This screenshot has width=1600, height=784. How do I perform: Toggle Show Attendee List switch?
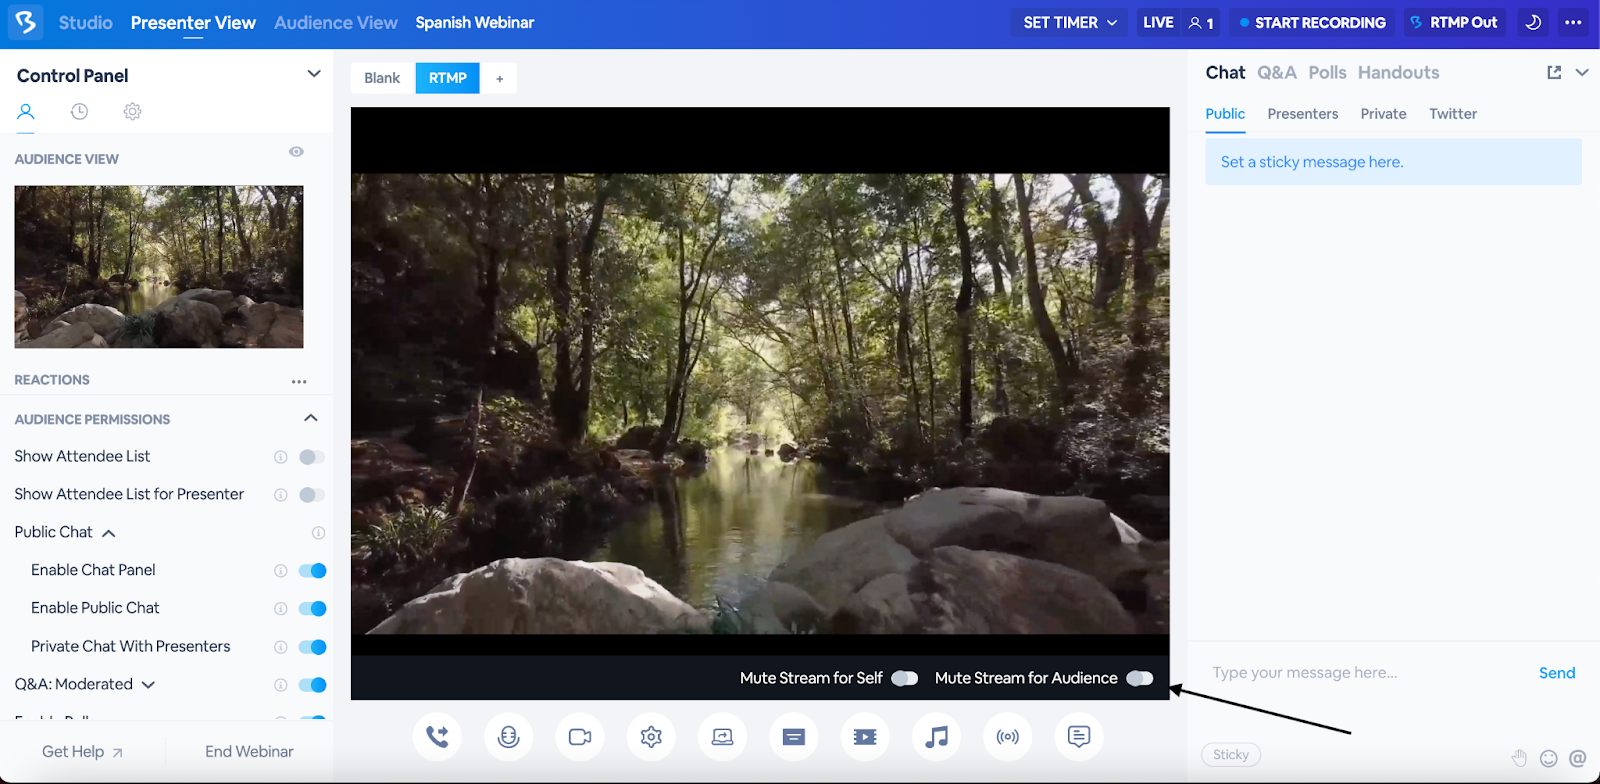[312, 457]
